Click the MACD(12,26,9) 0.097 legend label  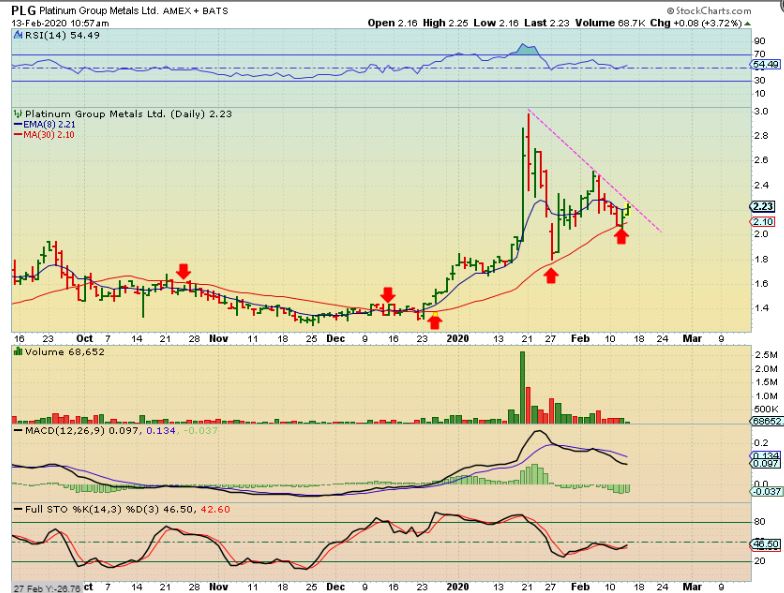pos(82,430)
